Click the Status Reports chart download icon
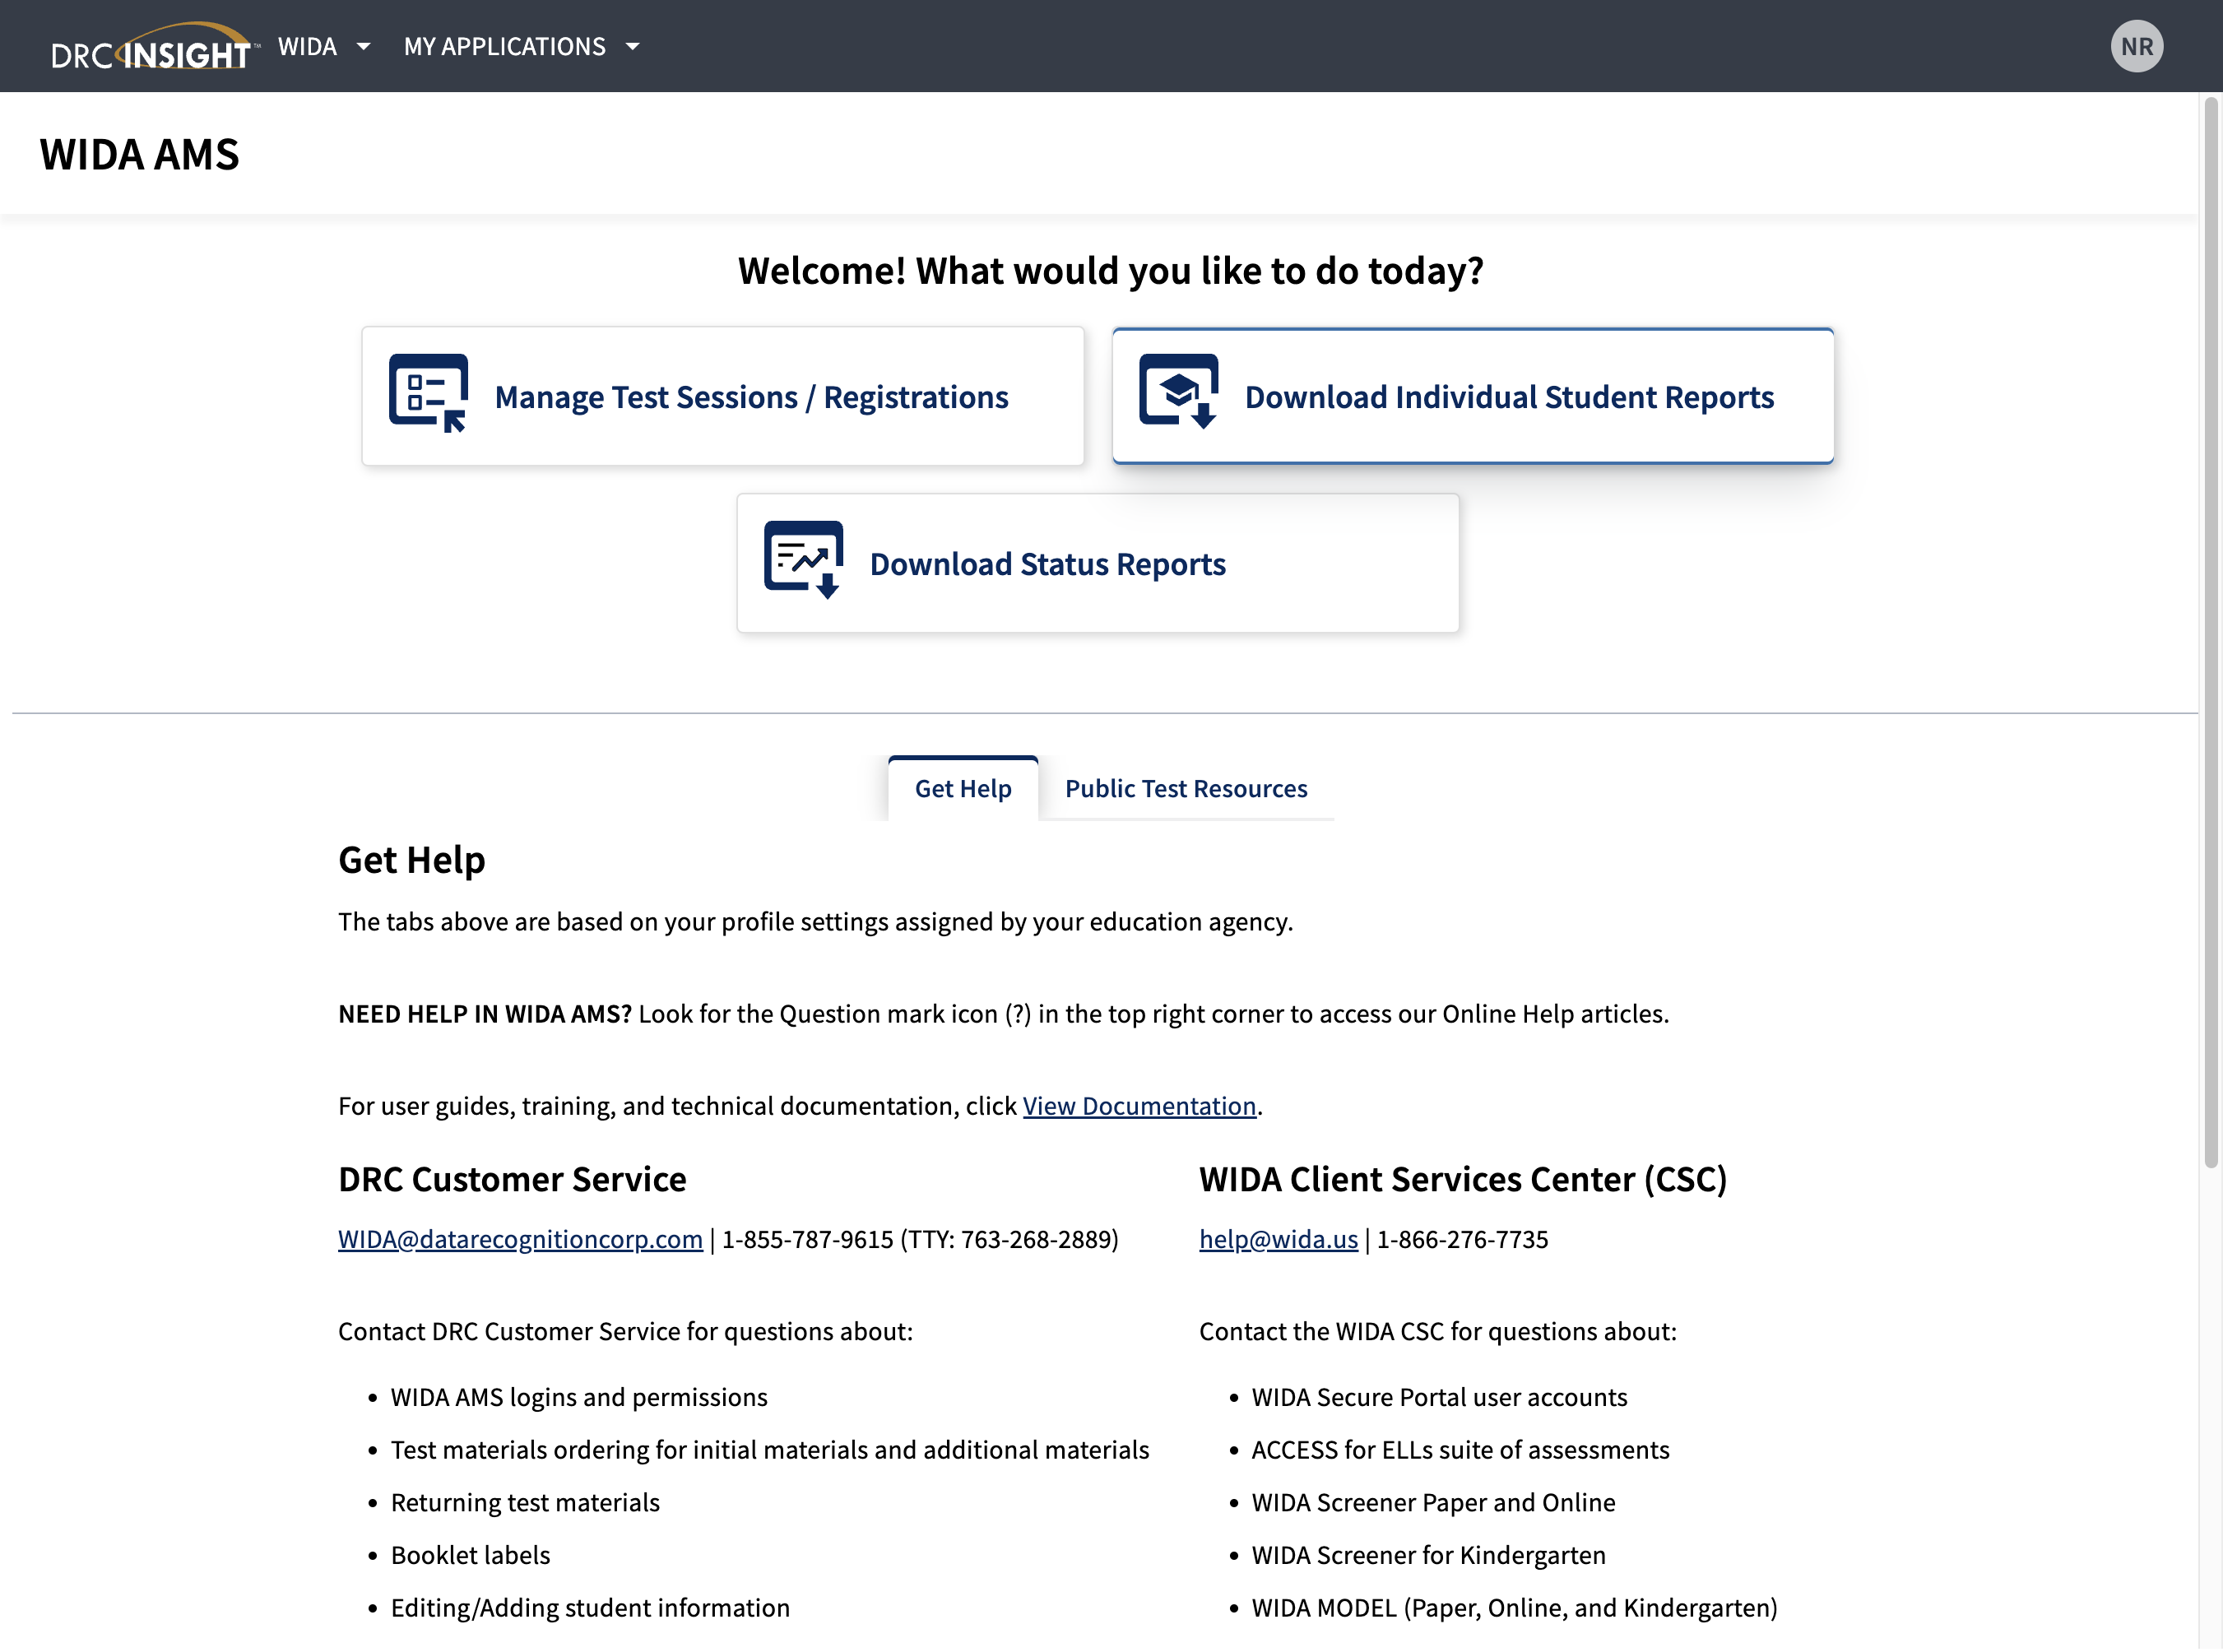Screen dimensions: 2223x1652 point(803,560)
